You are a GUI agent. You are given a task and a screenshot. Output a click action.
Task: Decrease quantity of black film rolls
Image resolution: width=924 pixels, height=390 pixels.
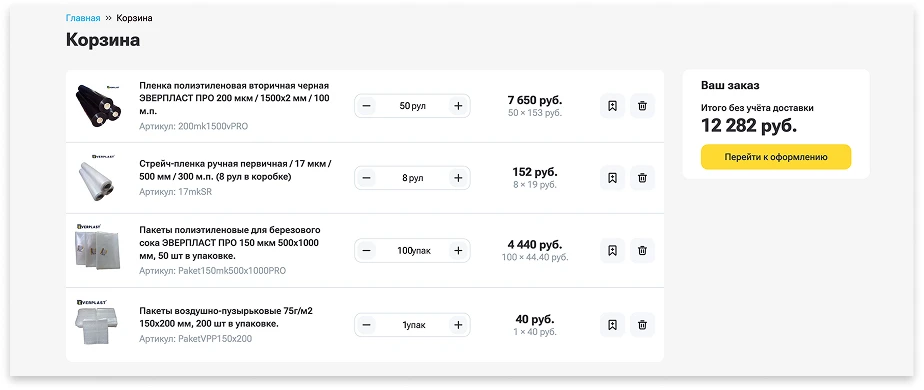coord(367,106)
